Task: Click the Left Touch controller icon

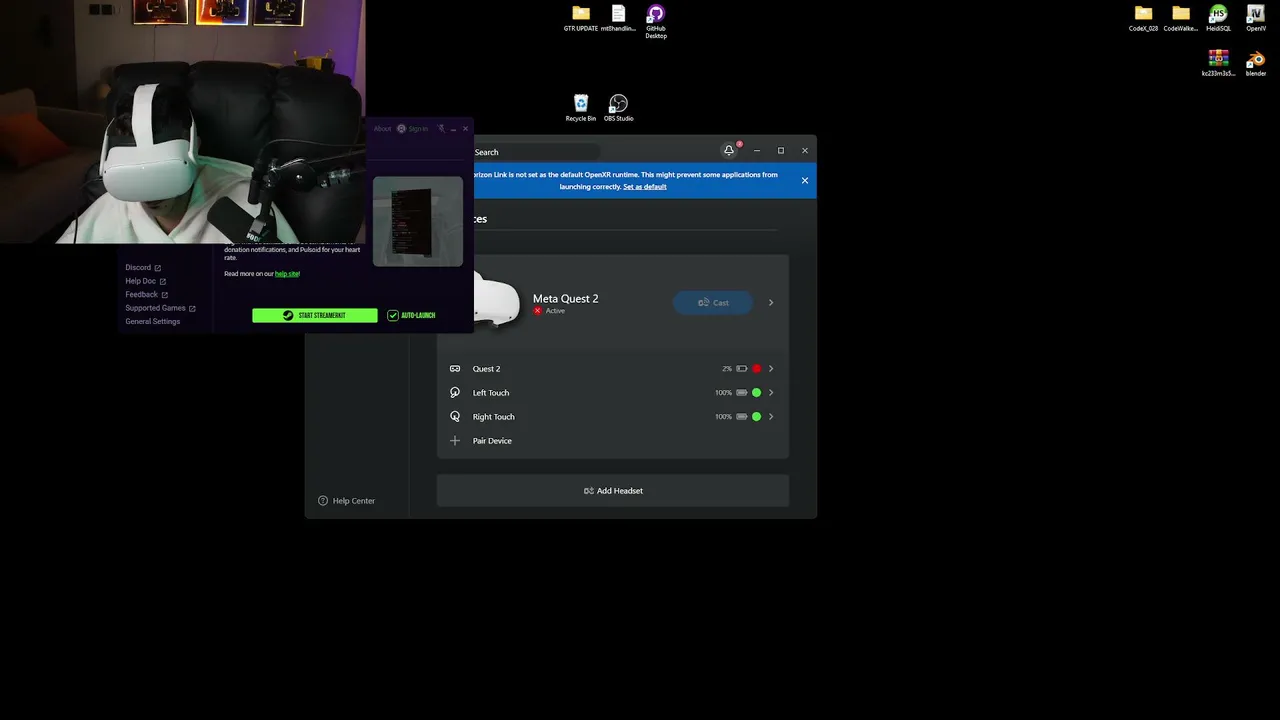Action: tap(455, 393)
